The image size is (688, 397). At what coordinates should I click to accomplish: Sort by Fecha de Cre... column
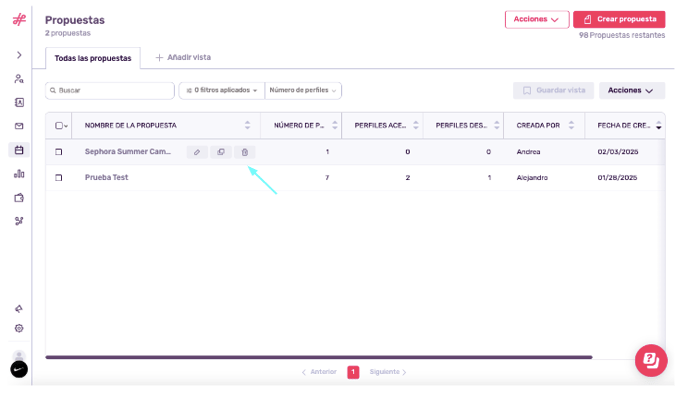[x=659, y=125]
